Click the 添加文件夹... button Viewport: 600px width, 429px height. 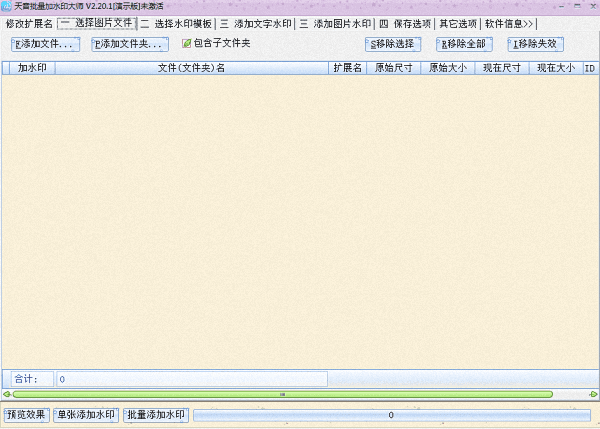[130, 44]
